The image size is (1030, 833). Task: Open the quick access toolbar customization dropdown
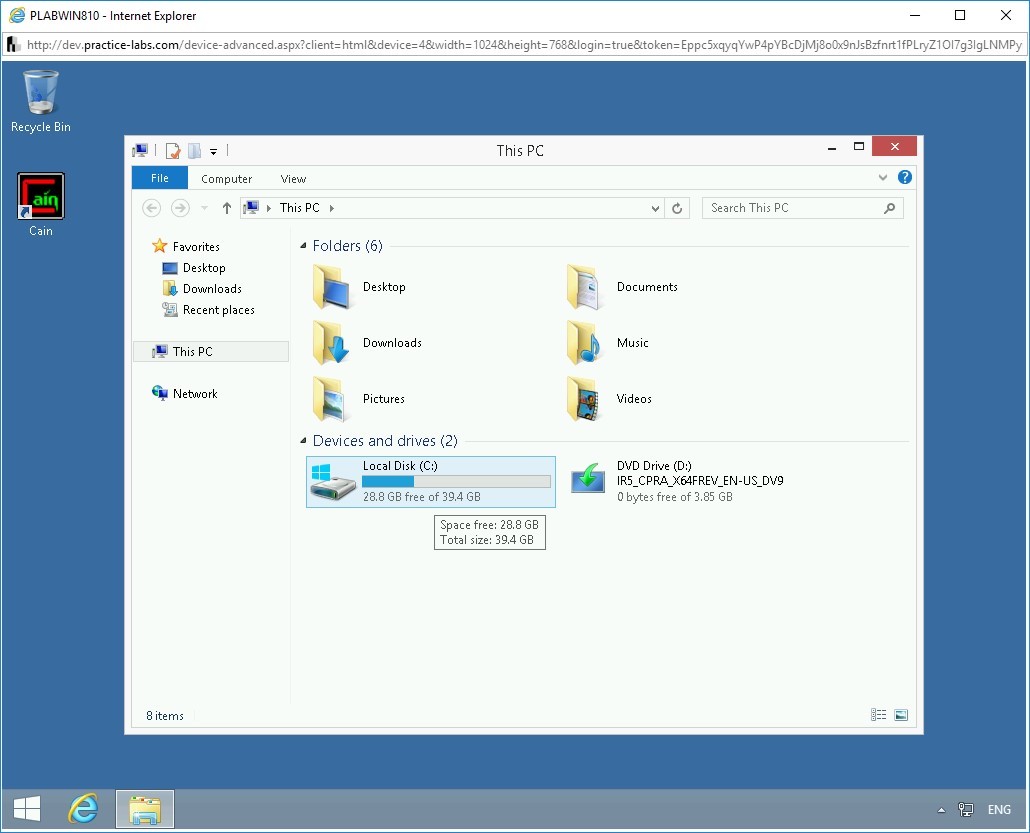pos(213,152)
